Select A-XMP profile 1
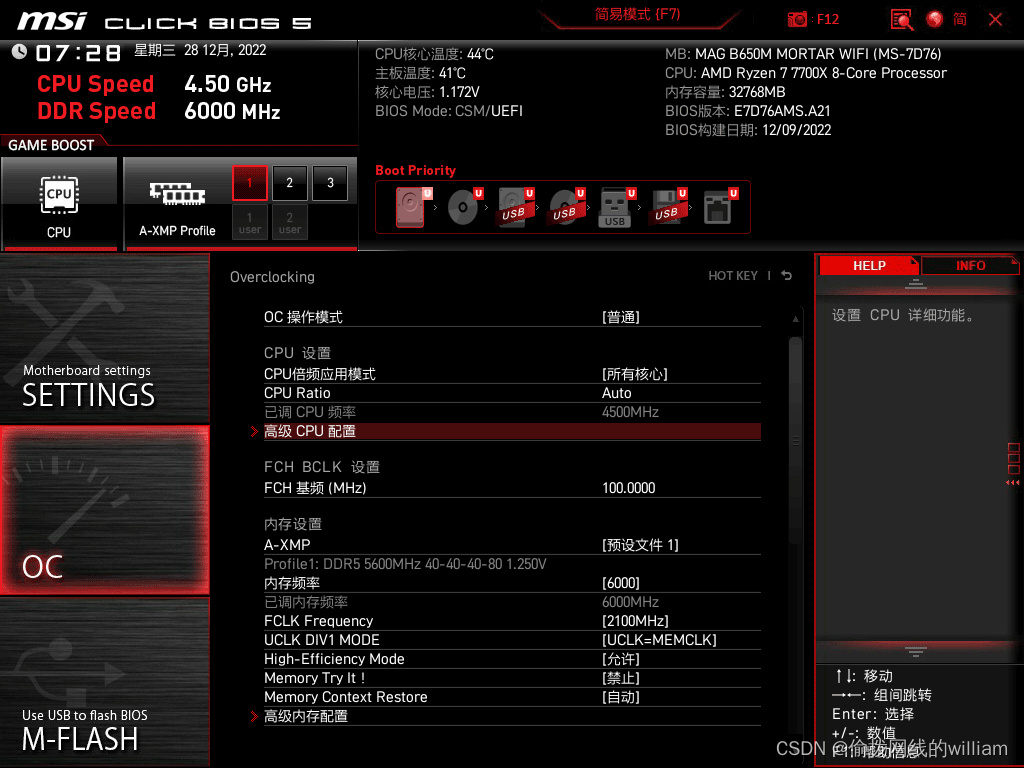Screen dimensions: 1024x768 [249, 183]
